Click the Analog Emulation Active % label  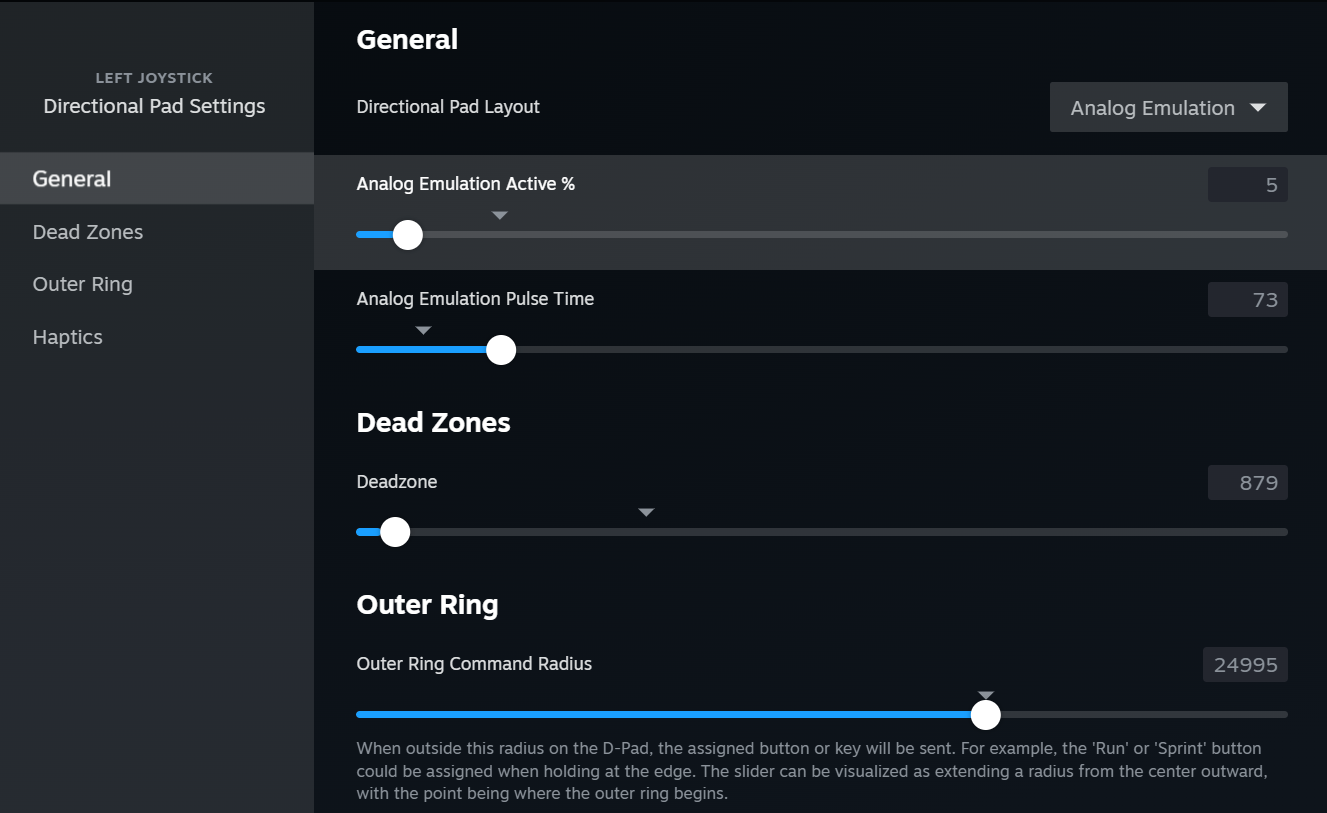pos(465,184)
